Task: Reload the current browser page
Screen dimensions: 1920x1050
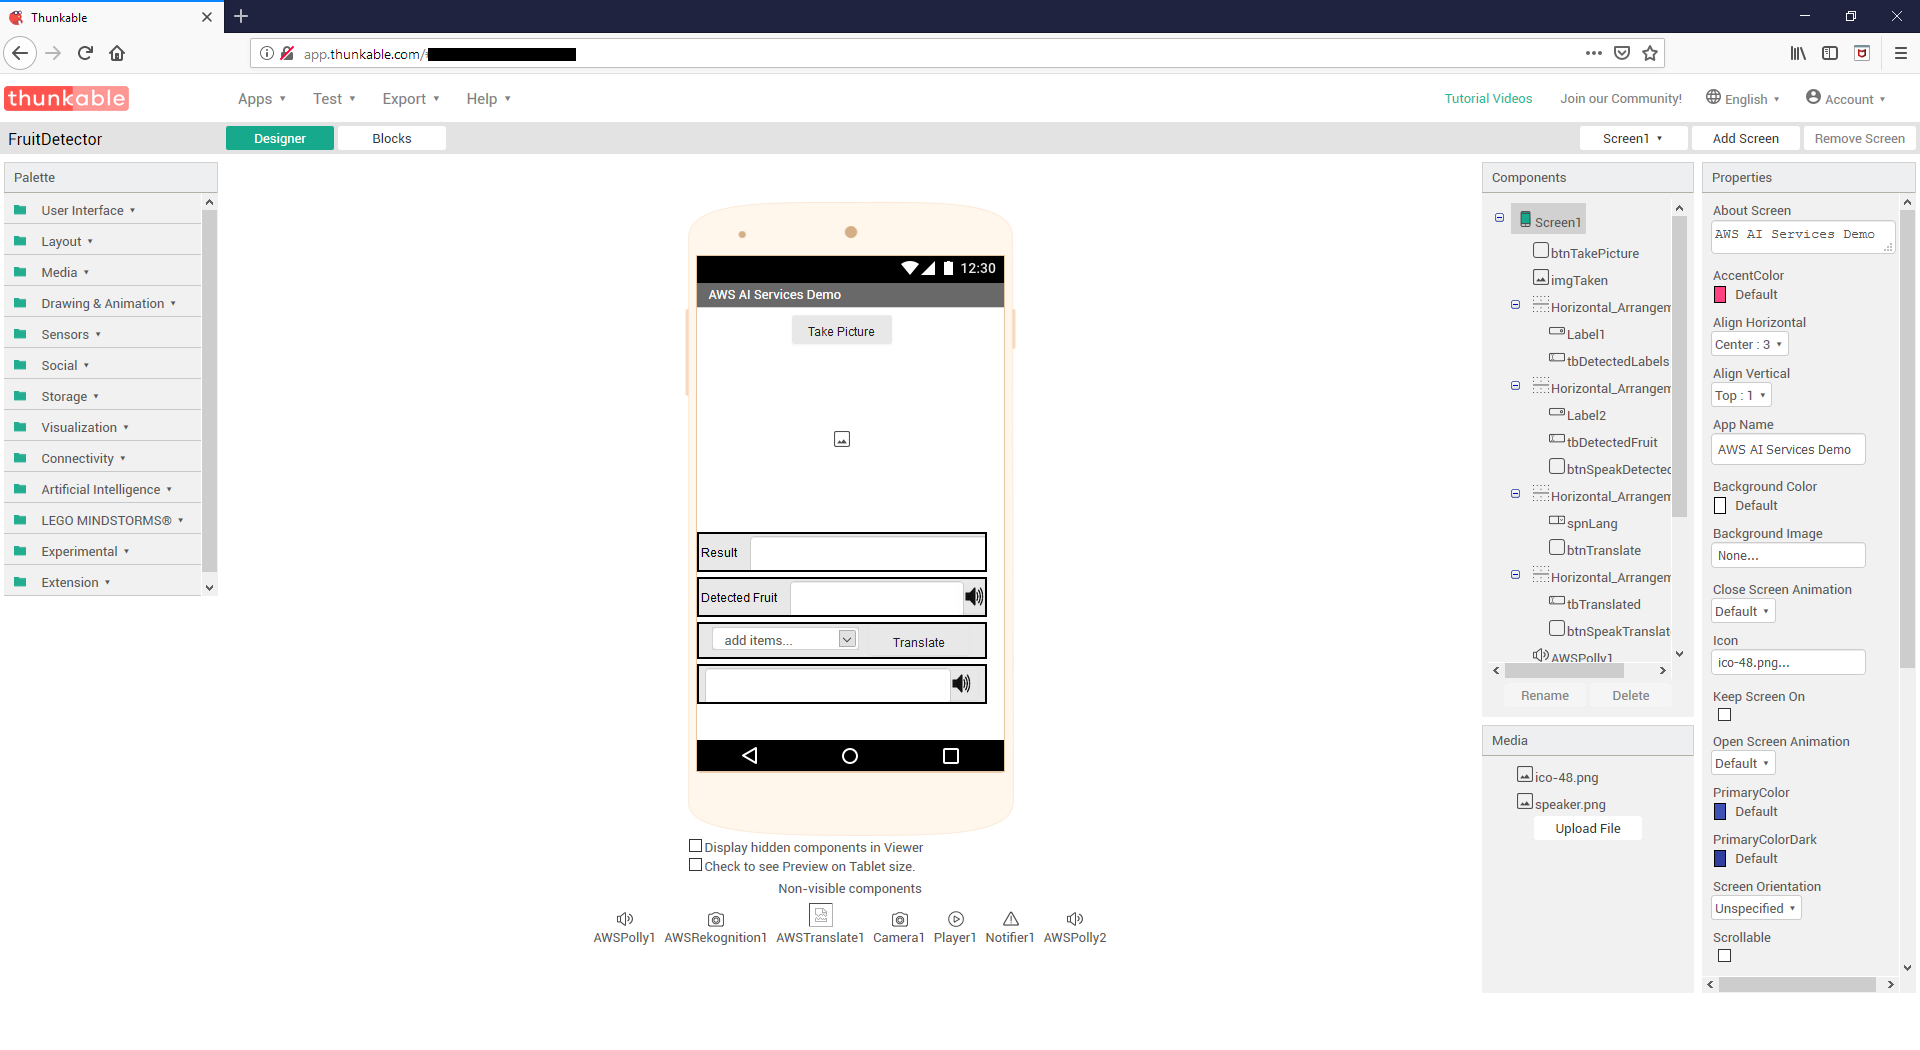Action: tap(86, 53)
